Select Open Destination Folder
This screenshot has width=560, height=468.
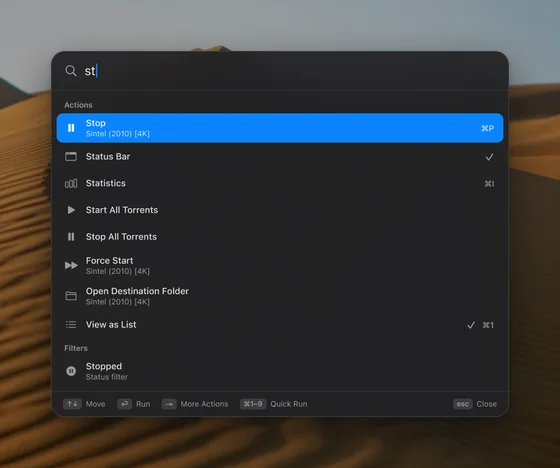(280, 296)
